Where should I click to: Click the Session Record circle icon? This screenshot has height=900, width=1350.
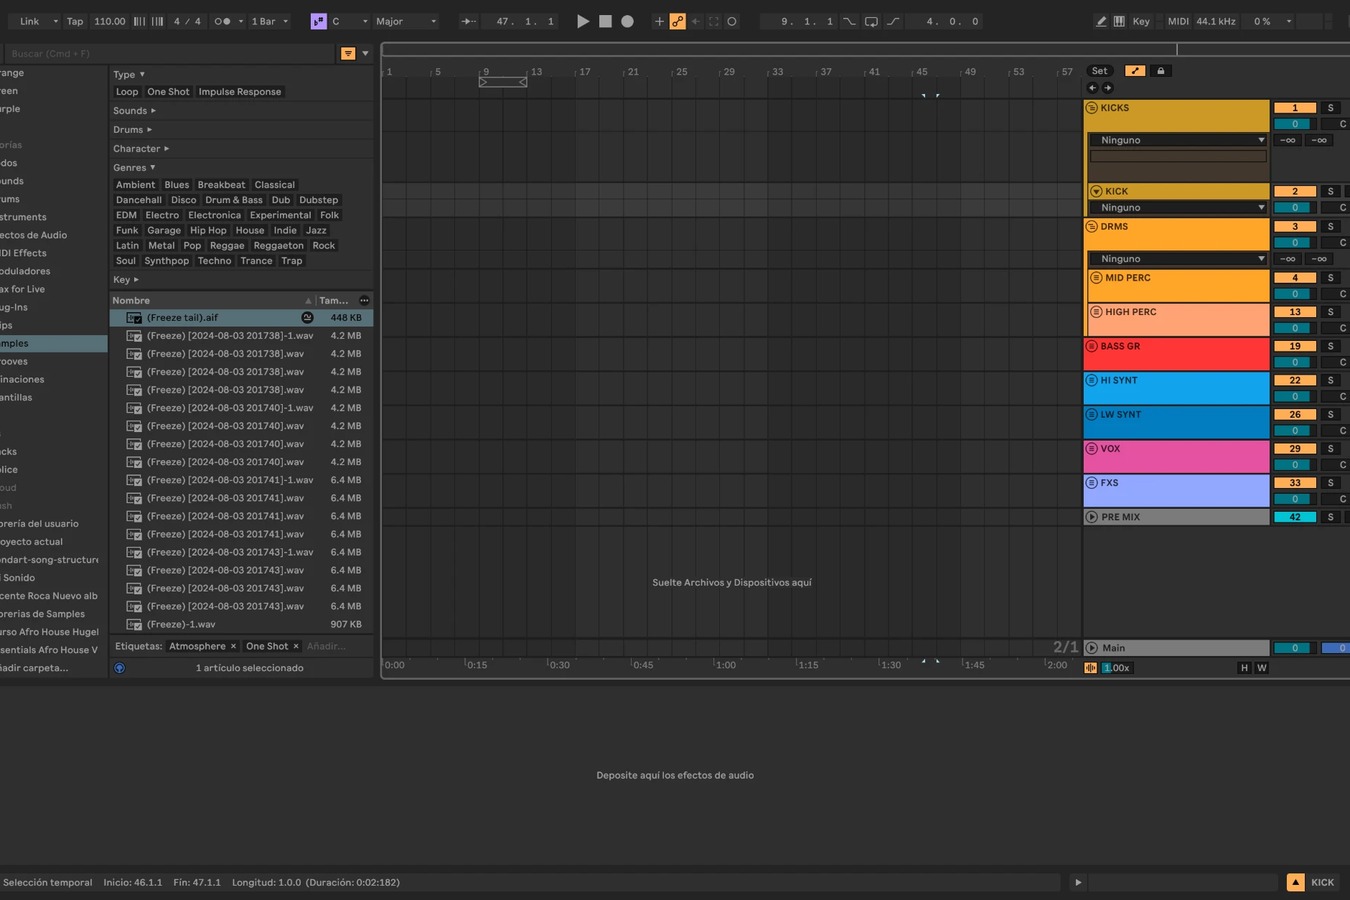732,21
